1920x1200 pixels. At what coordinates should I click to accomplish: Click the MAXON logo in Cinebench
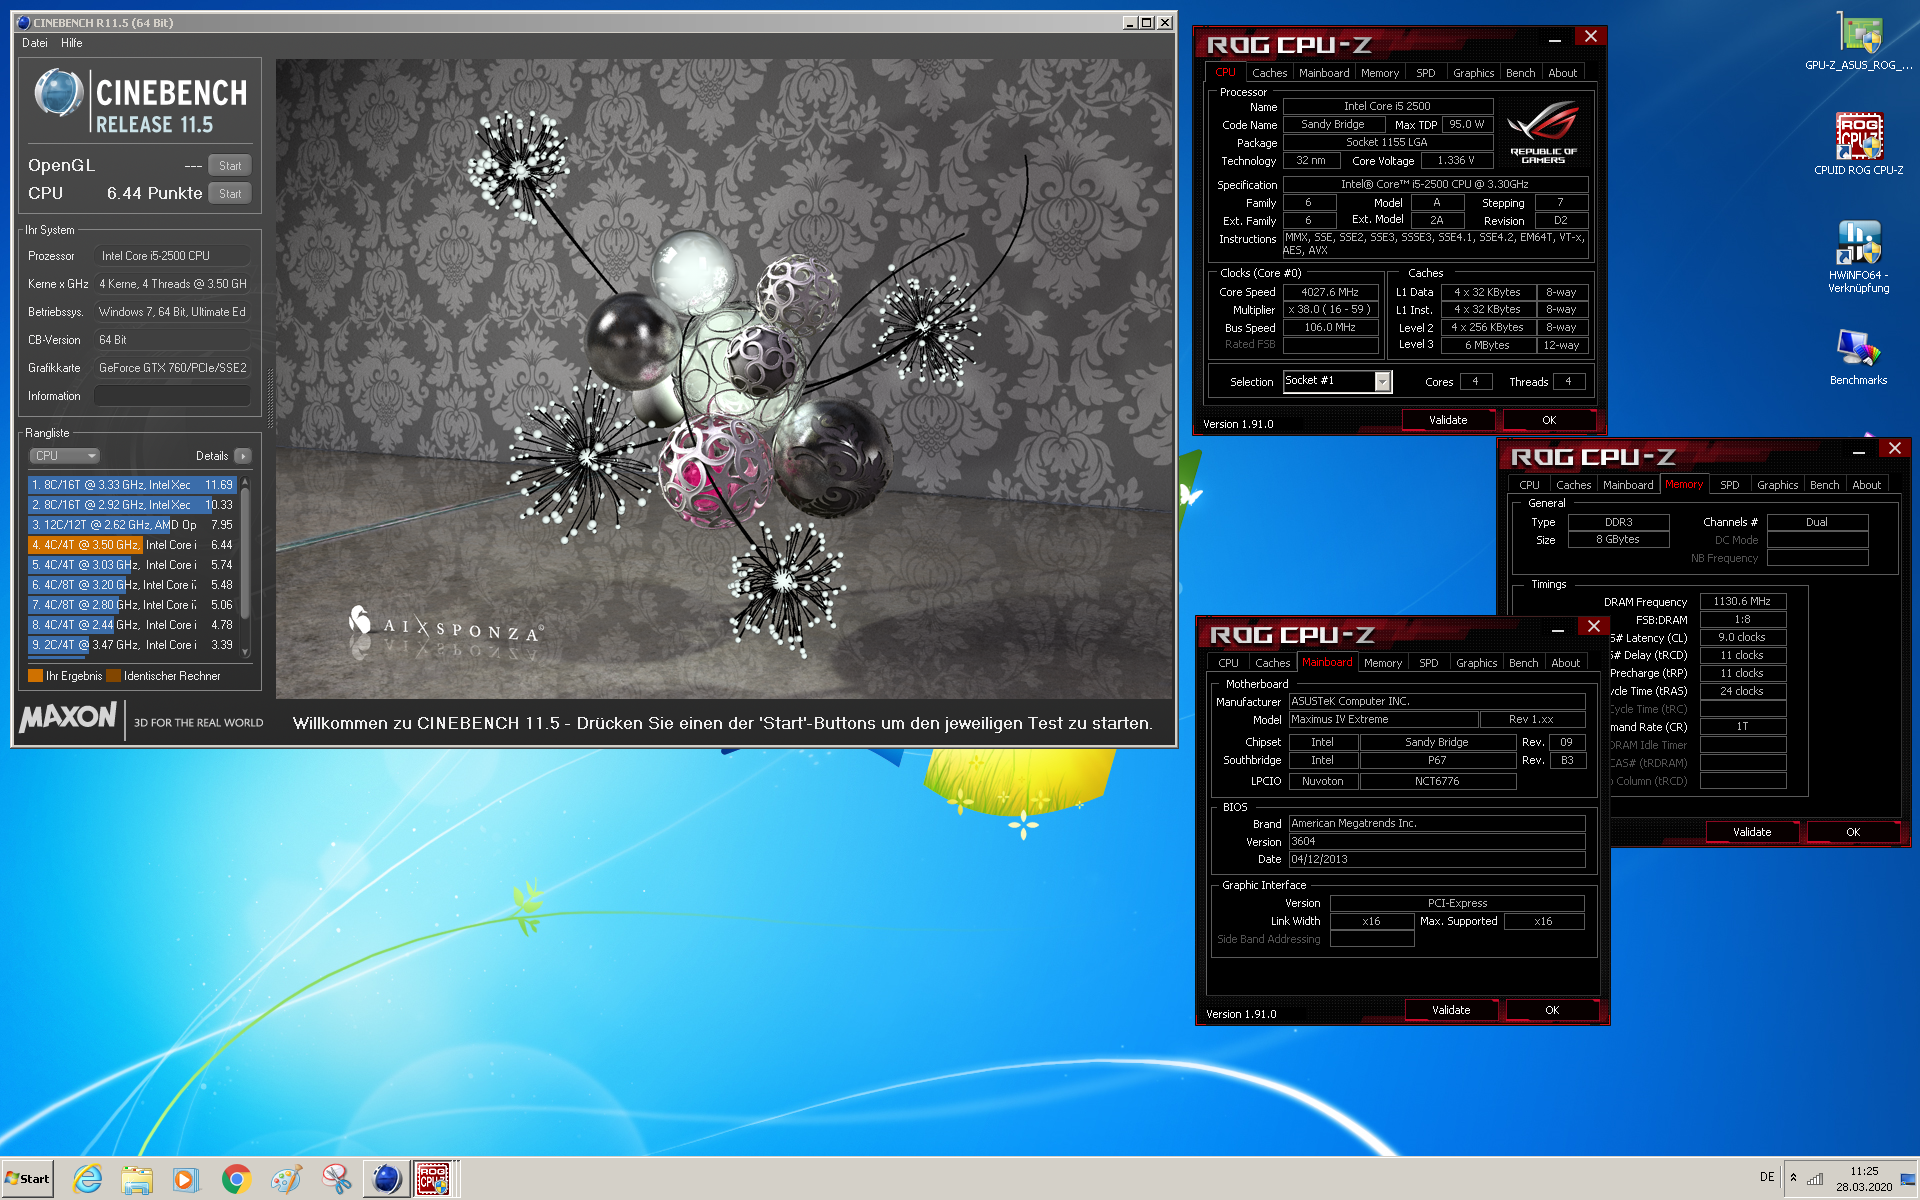68,717
